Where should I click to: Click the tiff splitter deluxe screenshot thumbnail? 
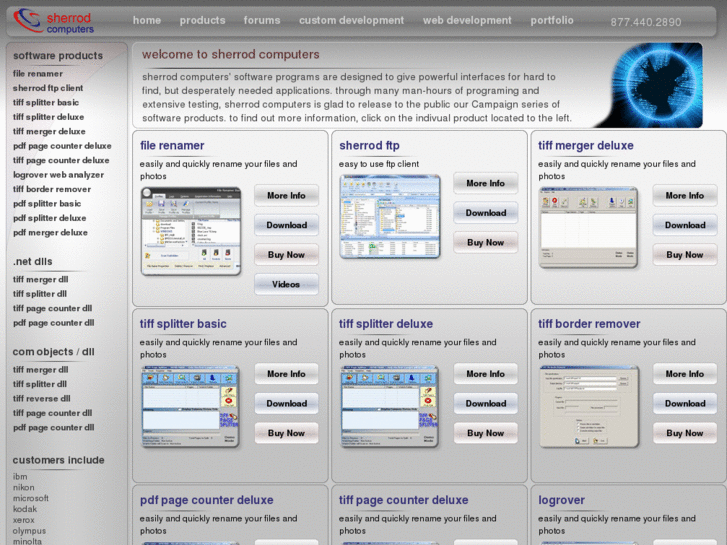389,407
